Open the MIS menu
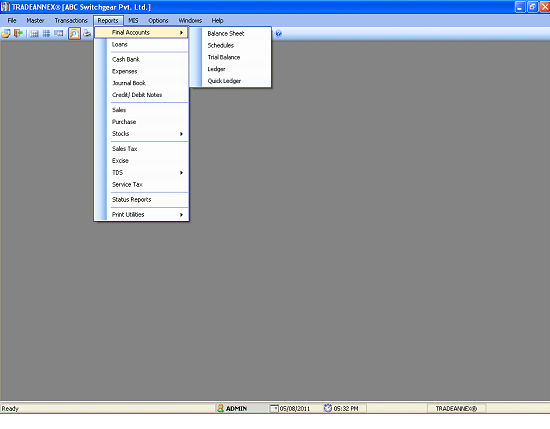The image size is (550, 429). click(133, 21)
